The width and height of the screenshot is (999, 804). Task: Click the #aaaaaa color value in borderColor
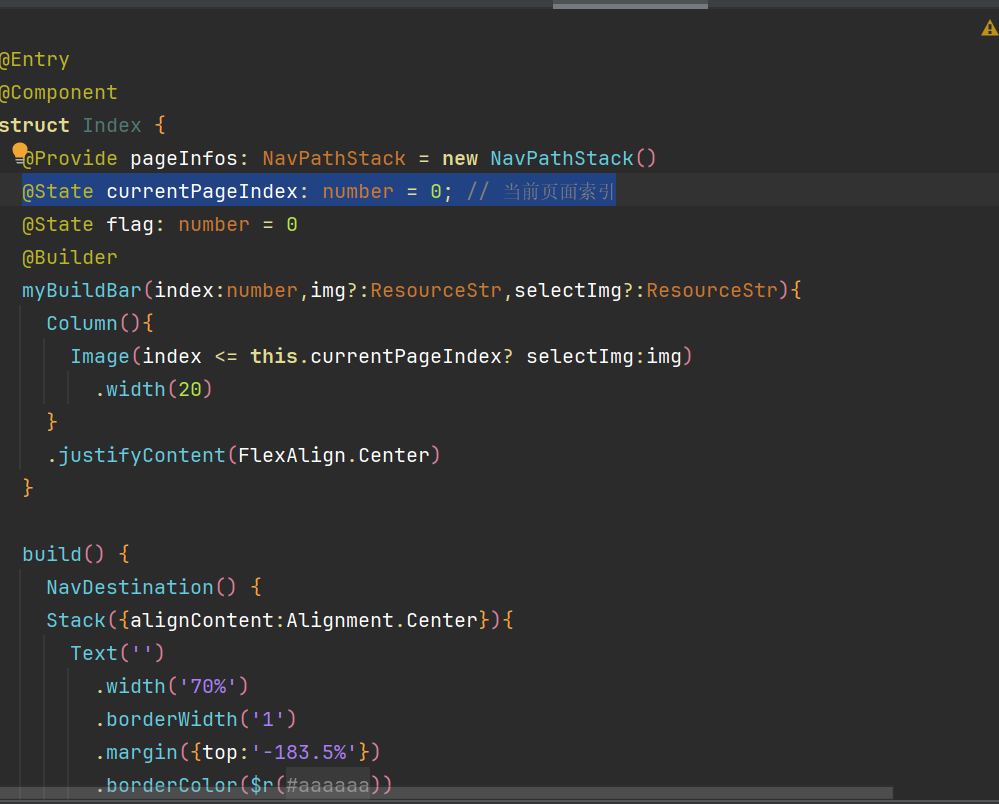coord(327,786)
